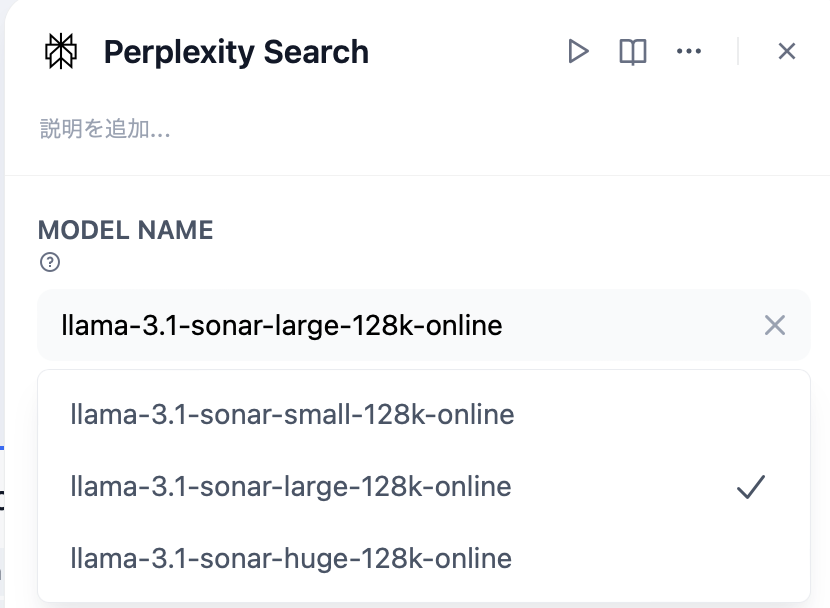This screenshot has height=608, width=830.
Task: Clear the model name field with its X icon
Action: (x=776, y=325)
